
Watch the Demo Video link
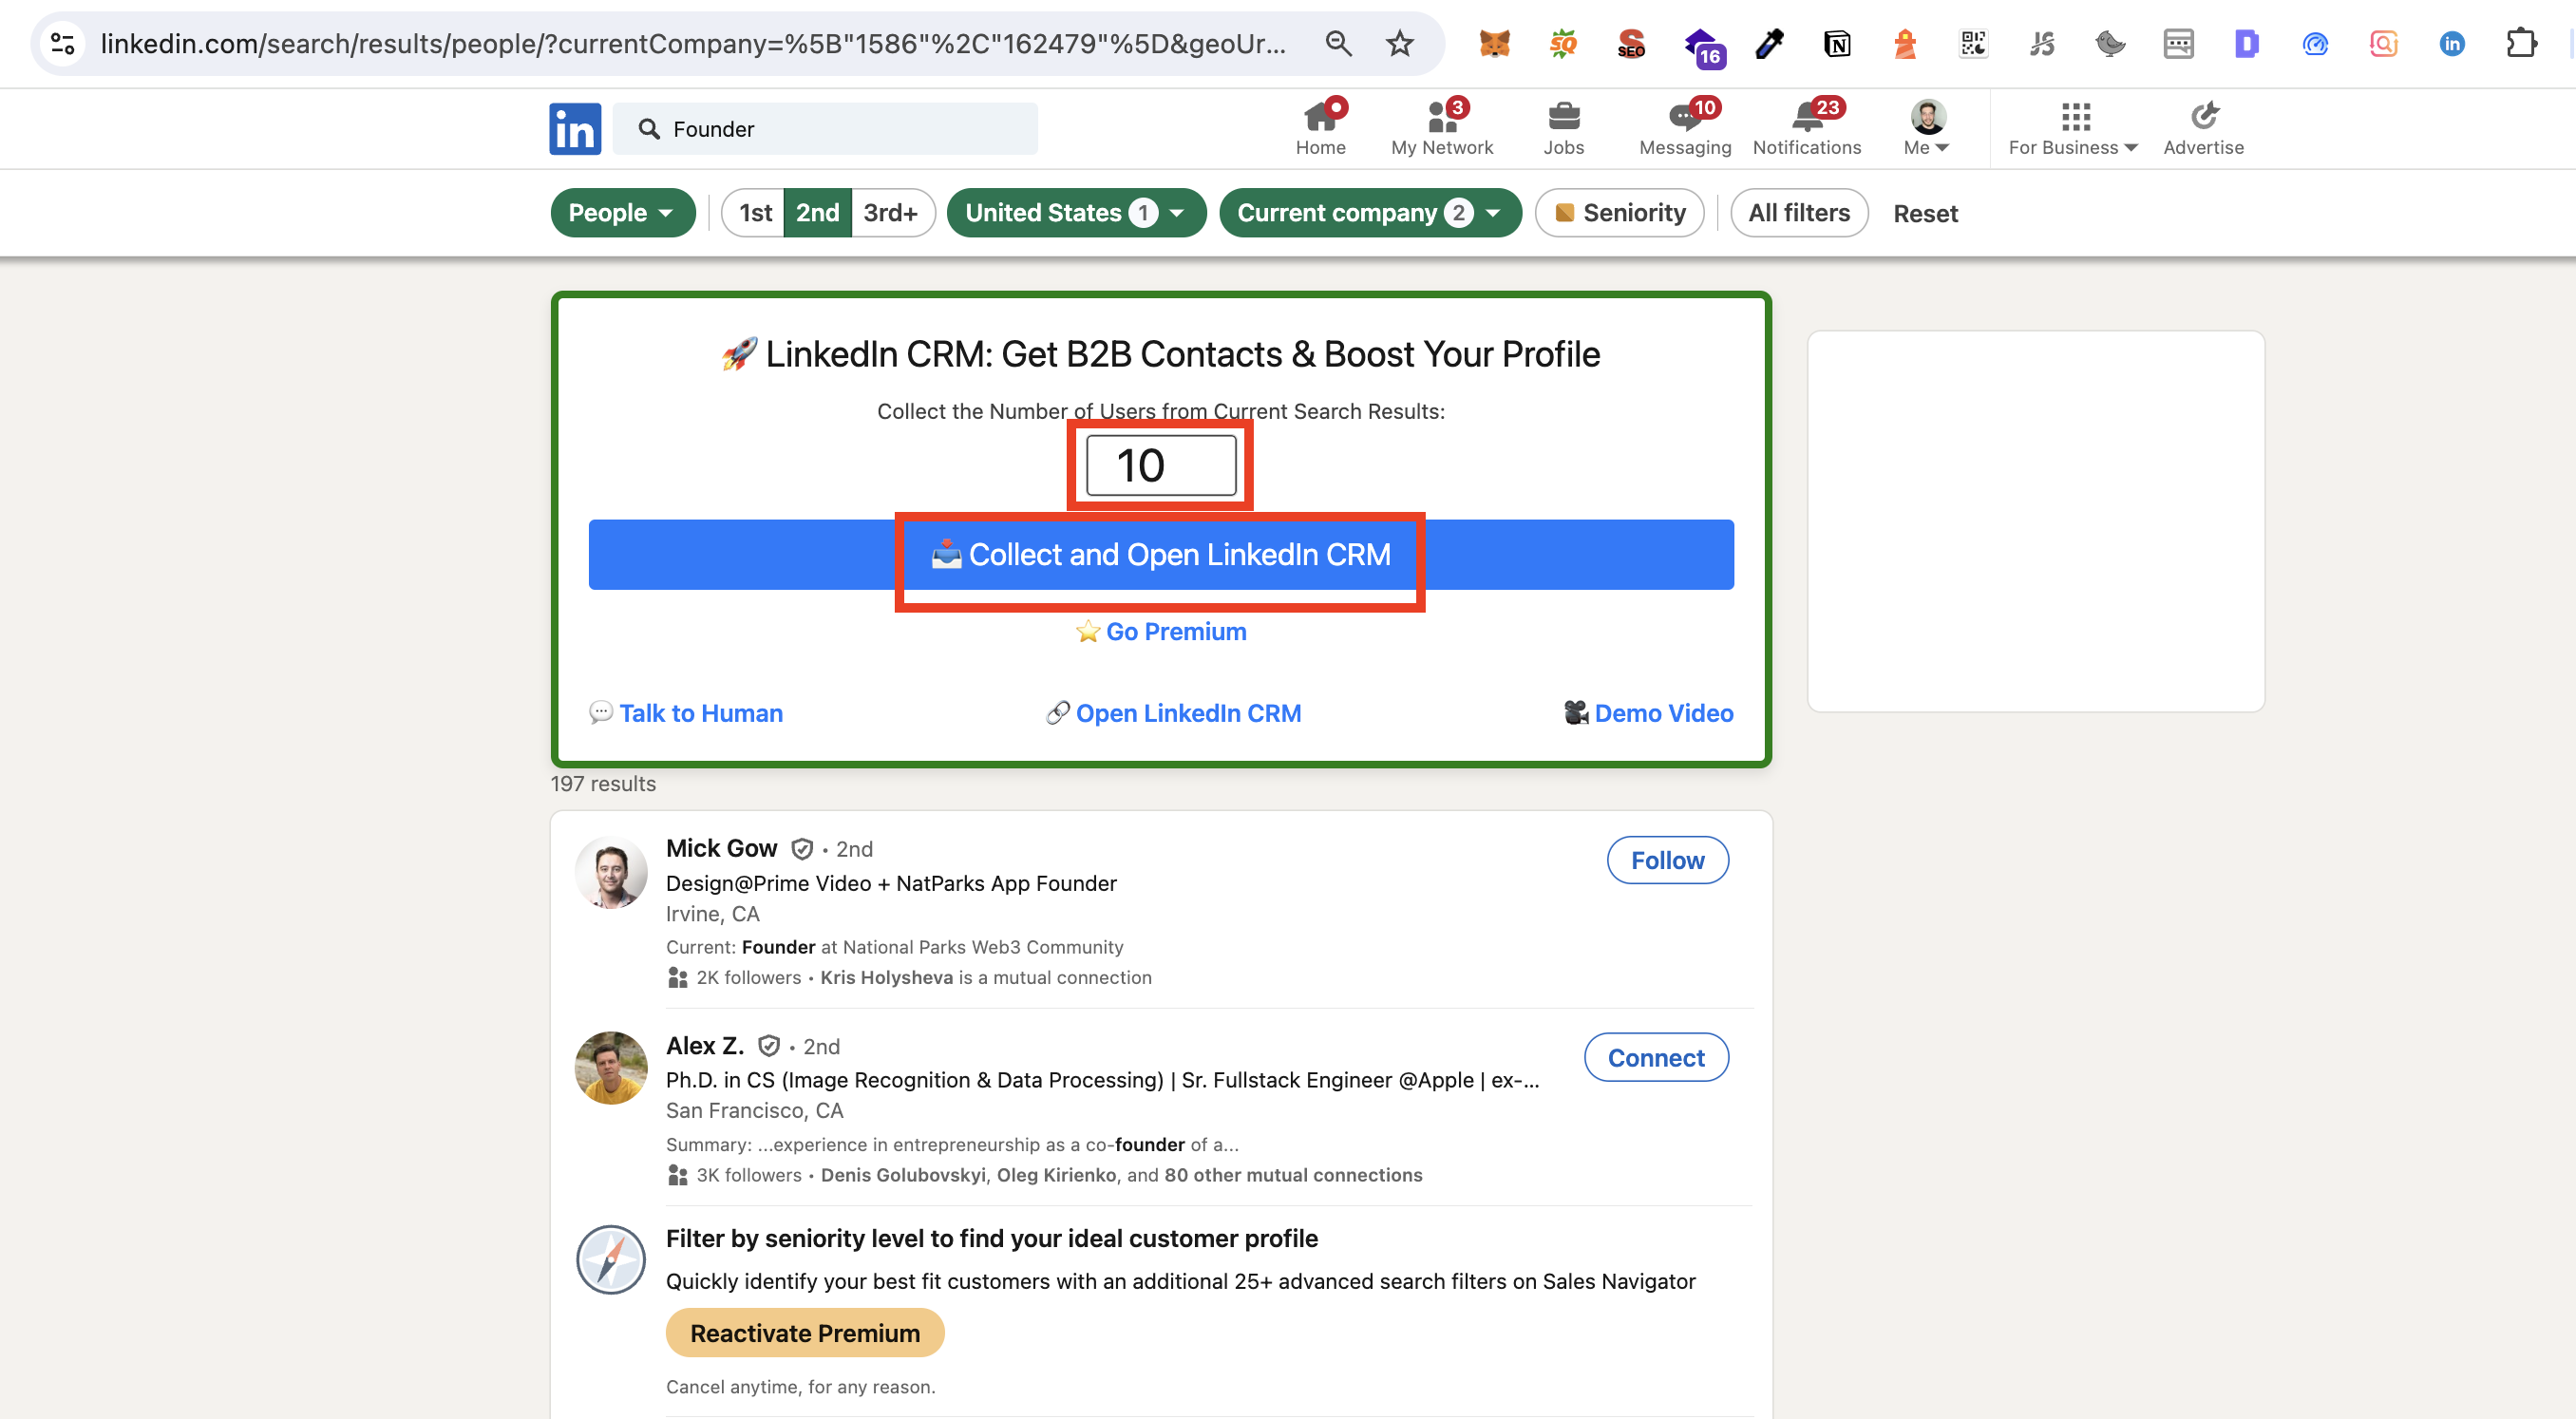(x=1649, y=714)
